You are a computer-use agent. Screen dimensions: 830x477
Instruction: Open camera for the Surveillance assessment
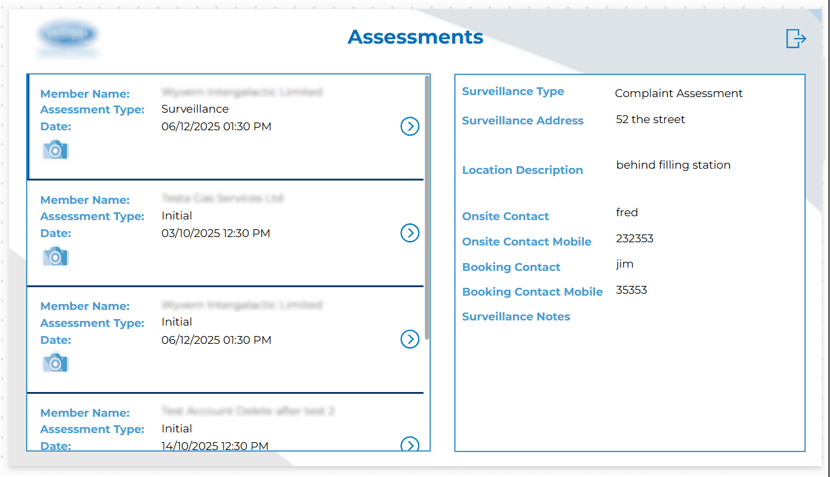(55, 150)
